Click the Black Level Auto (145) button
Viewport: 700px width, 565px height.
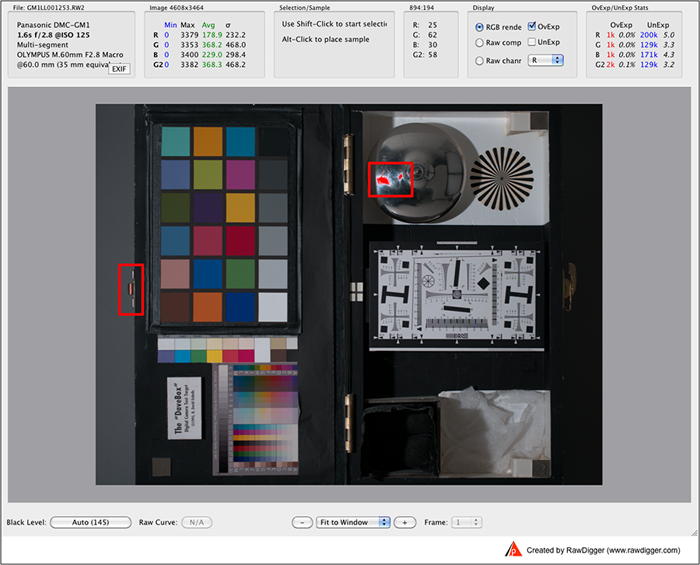click(91, 522)
